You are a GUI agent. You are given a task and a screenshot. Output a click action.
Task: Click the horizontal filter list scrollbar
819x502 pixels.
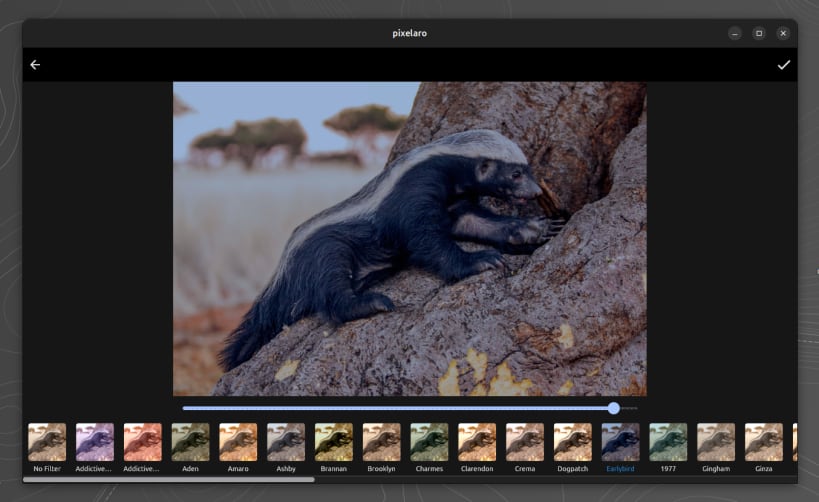[168, 480]
